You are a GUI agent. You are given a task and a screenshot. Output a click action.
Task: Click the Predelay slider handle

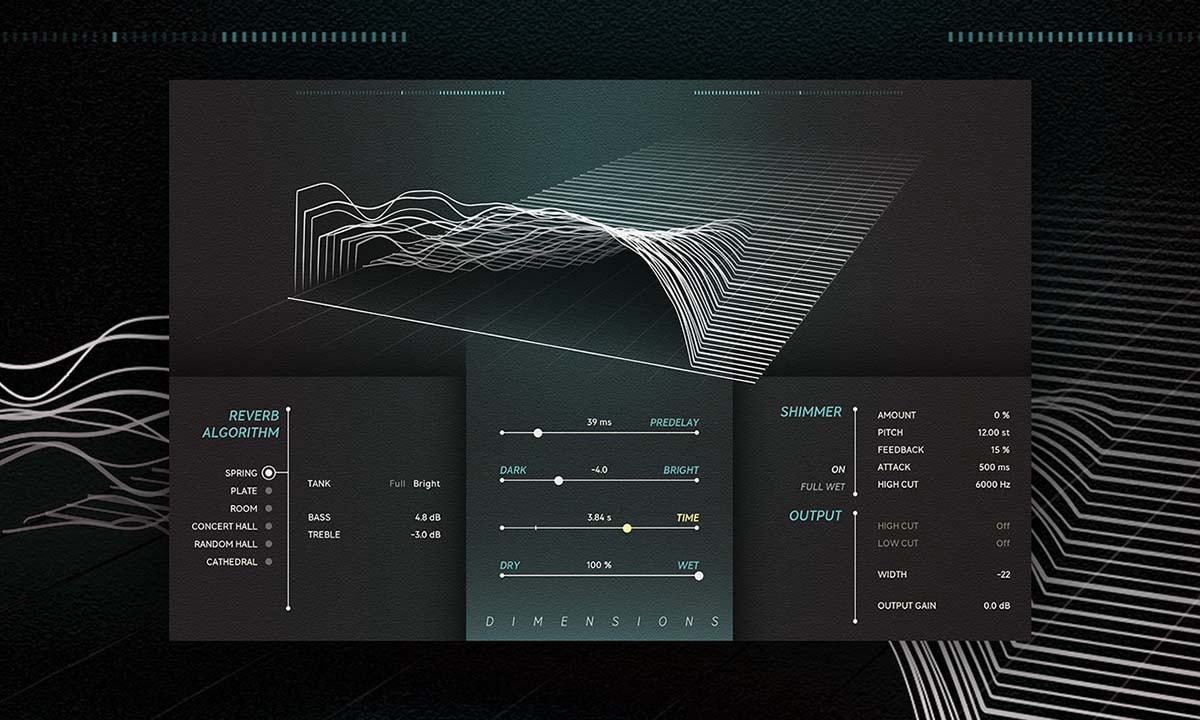[538, 433]
